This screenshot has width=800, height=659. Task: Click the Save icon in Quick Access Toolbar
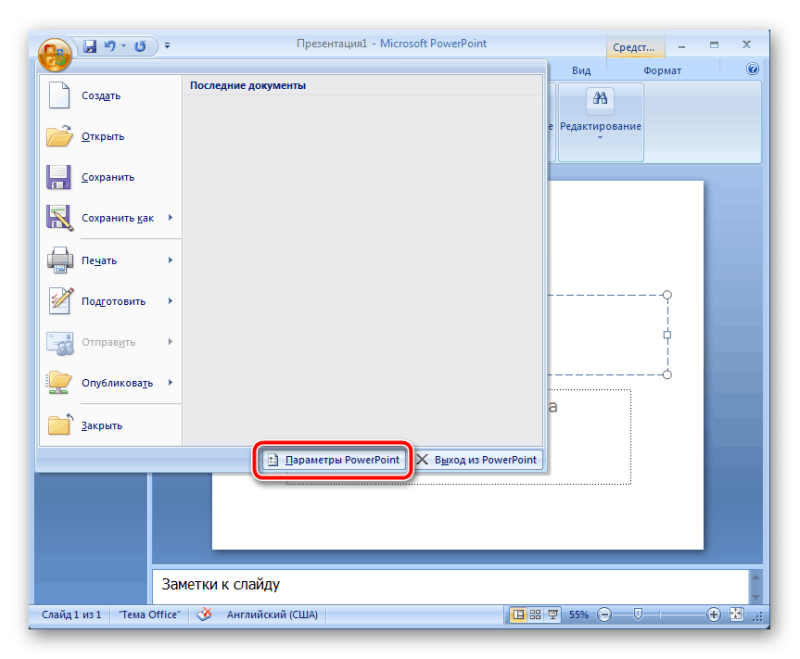click(90, 46)
